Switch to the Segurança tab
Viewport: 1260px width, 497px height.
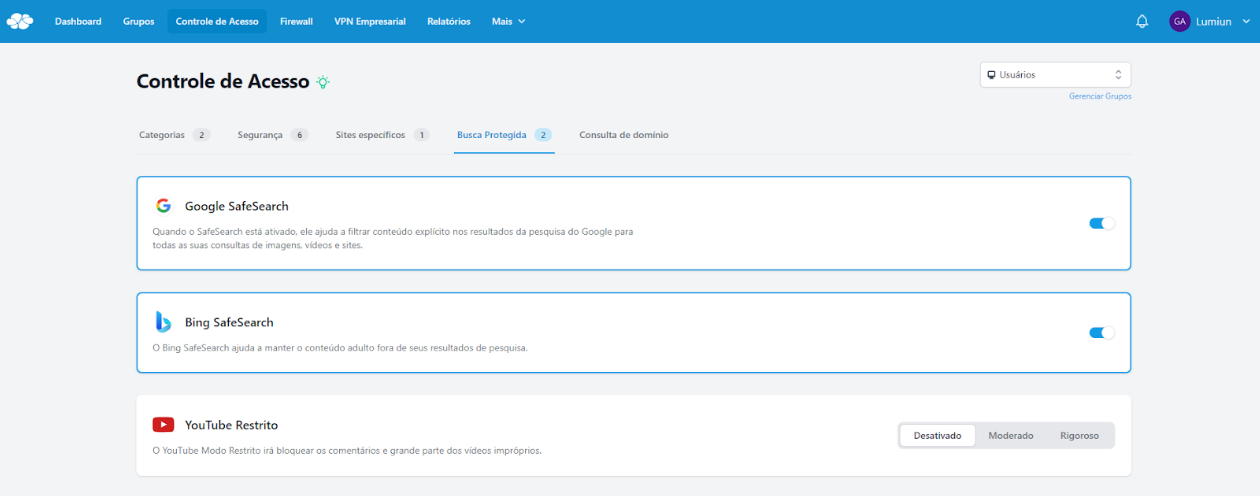click(x=272, y=135)
